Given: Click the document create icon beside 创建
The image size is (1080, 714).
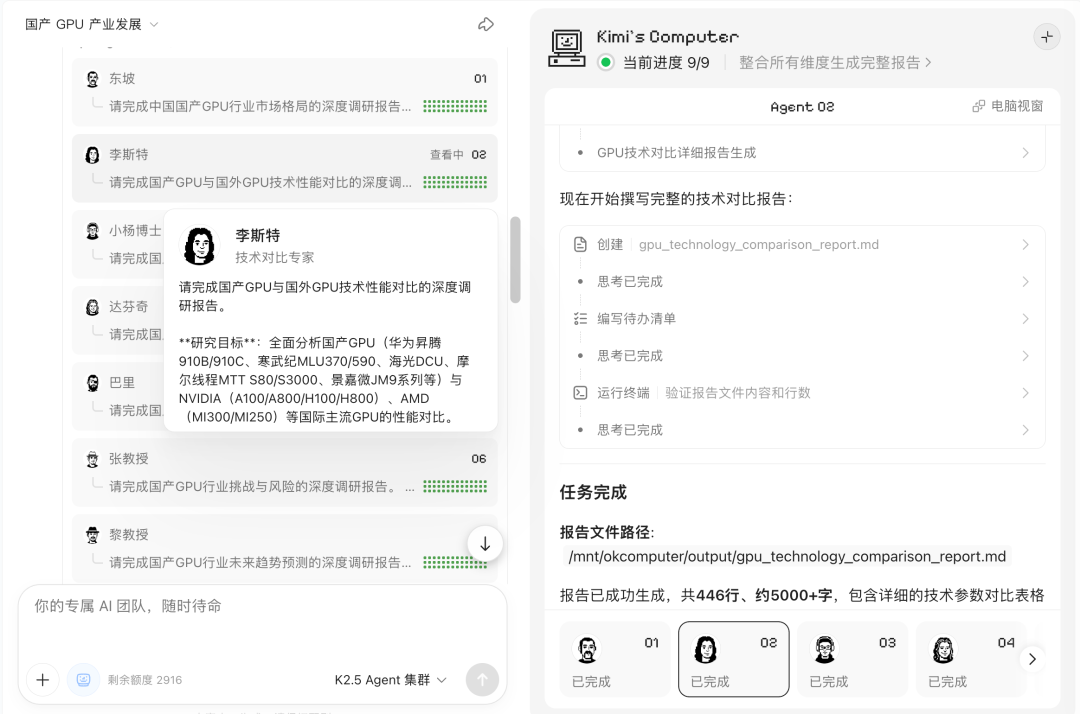Looking at the screenshot, I should click(580, 244).
